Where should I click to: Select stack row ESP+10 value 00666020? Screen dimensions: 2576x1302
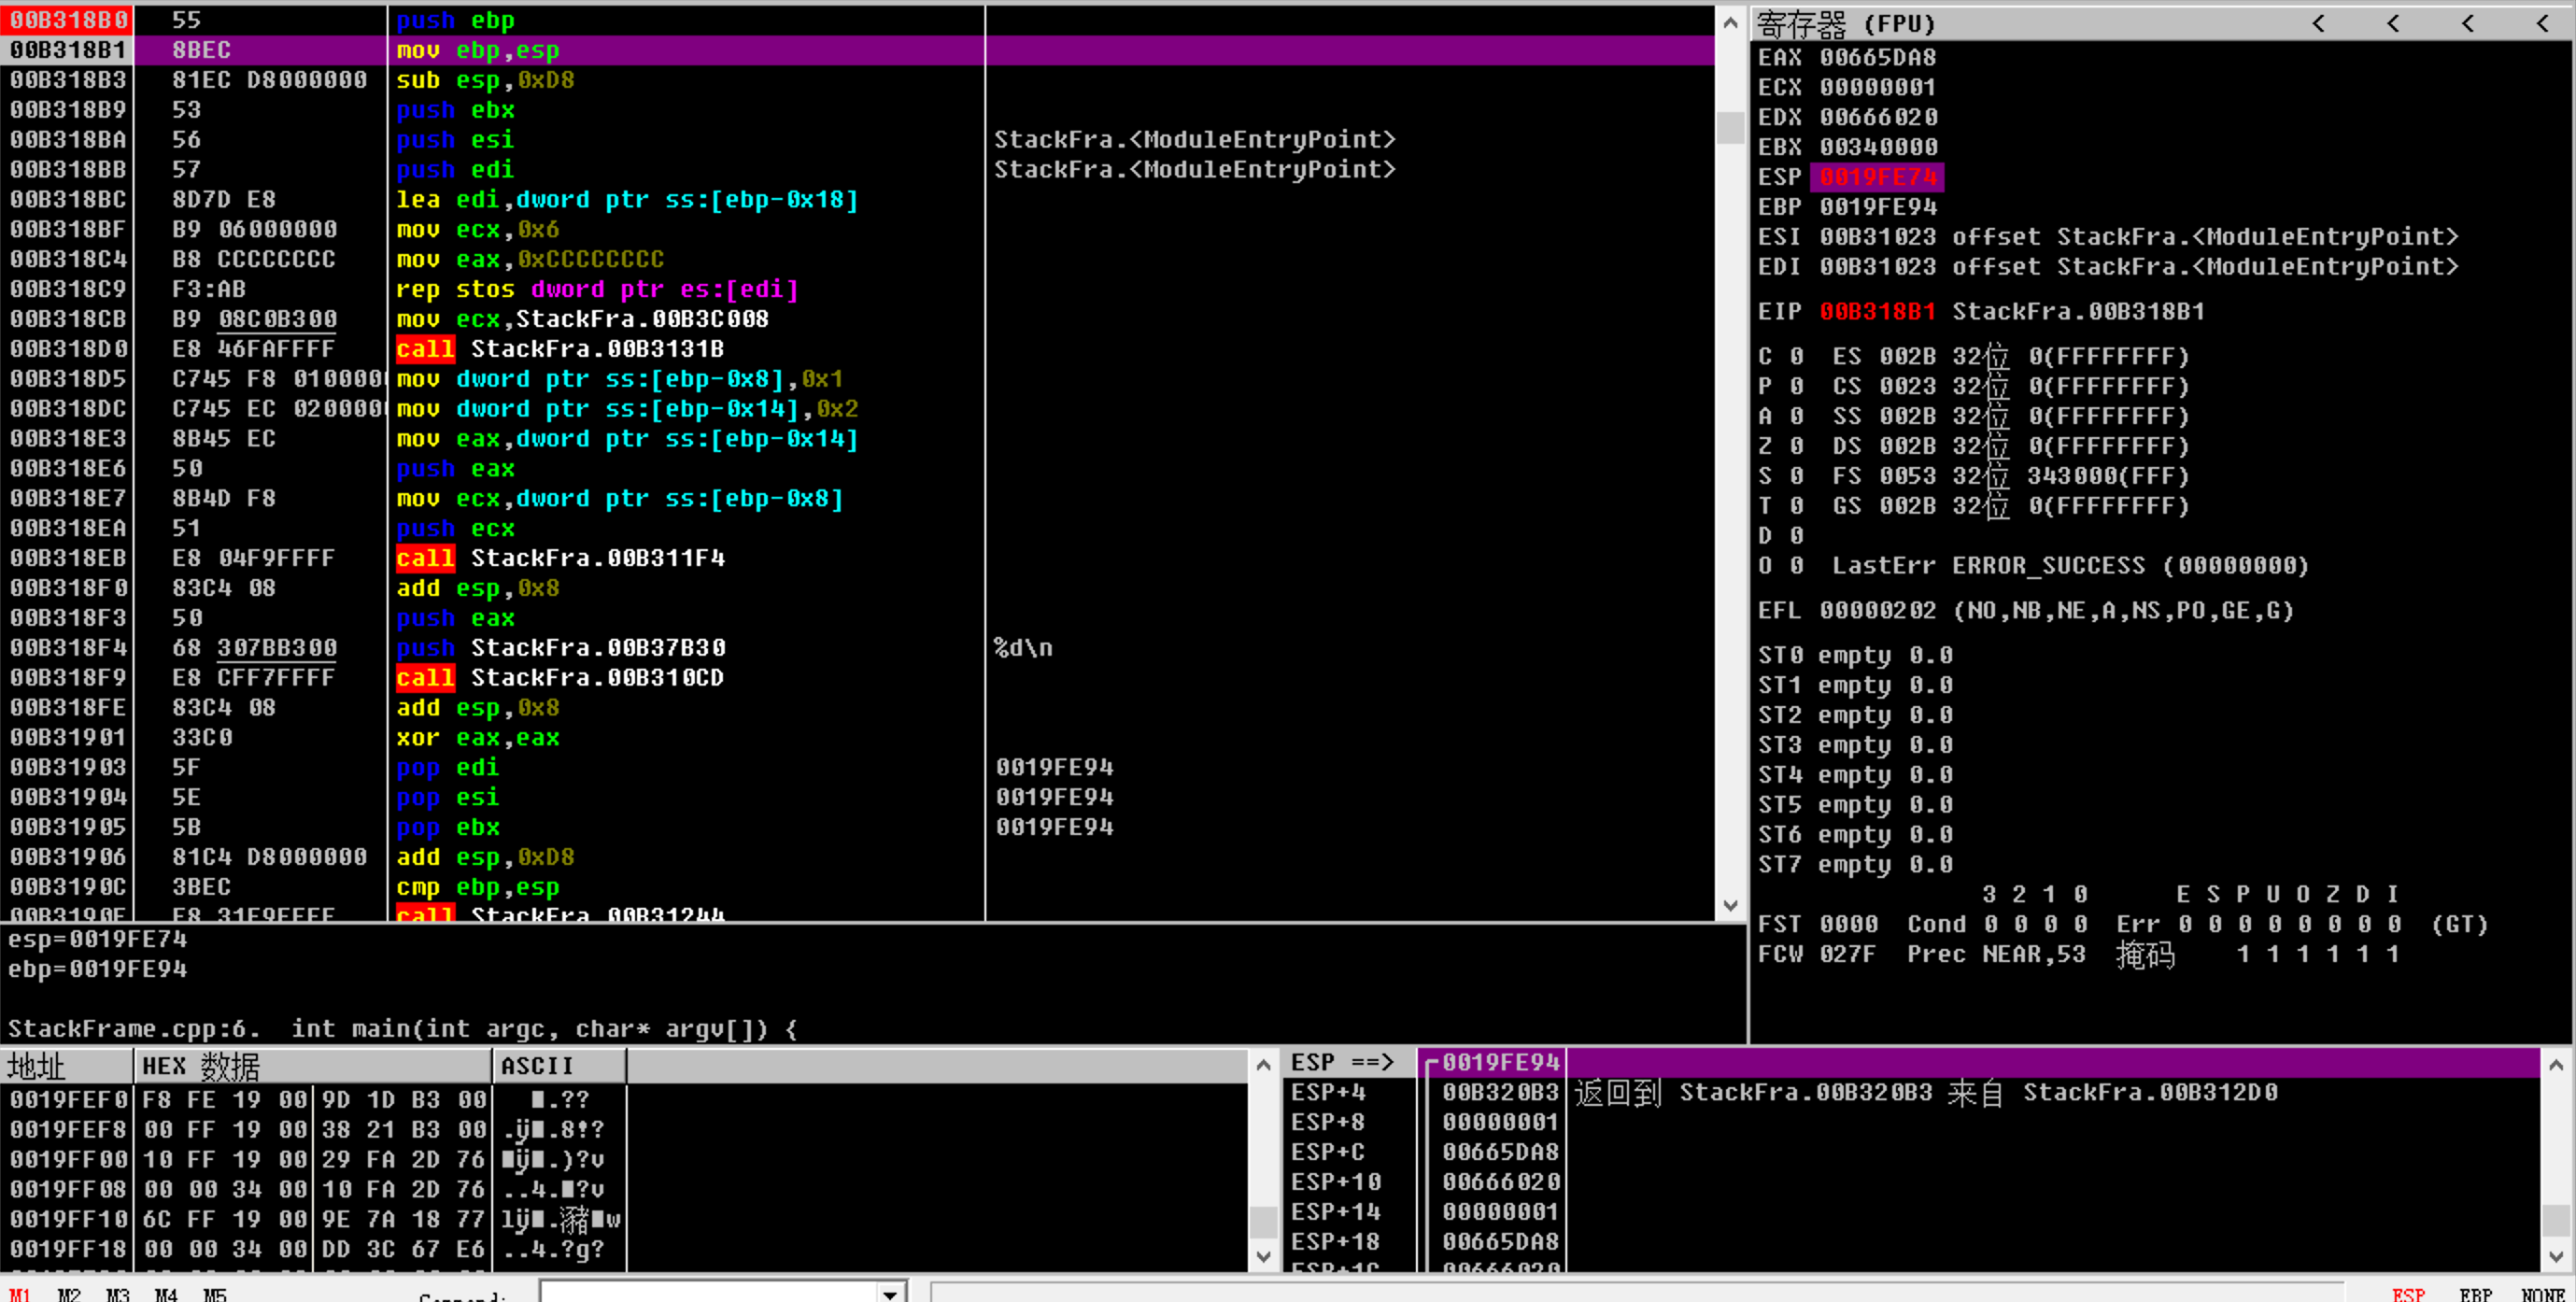tap(1501, 1182)
